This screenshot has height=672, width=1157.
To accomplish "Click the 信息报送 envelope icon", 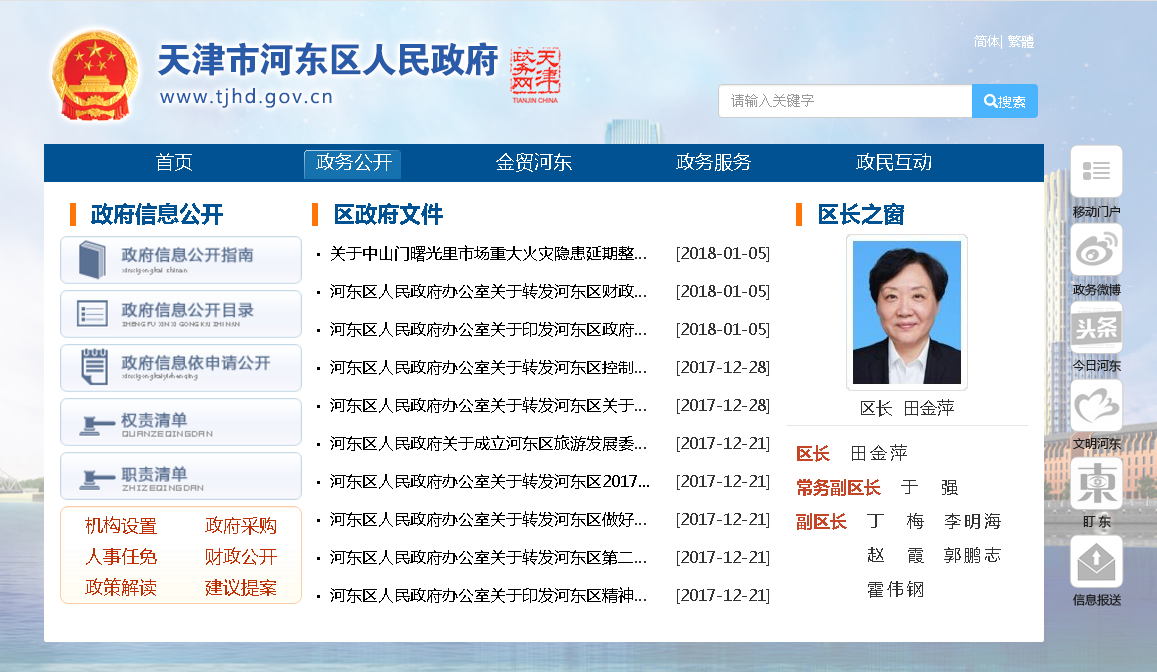I will click(1096, 562).
